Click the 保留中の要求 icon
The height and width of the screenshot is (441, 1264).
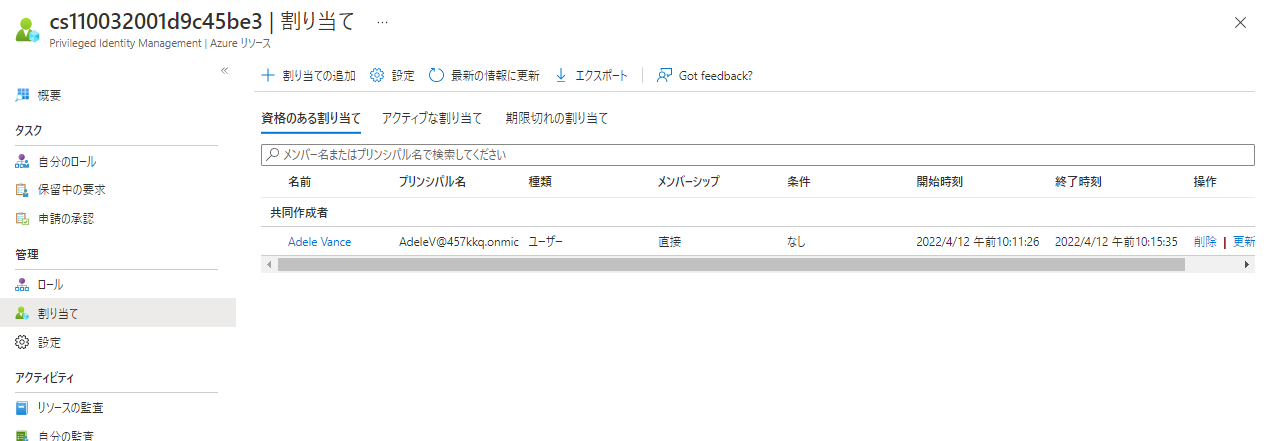coord(22,189)
